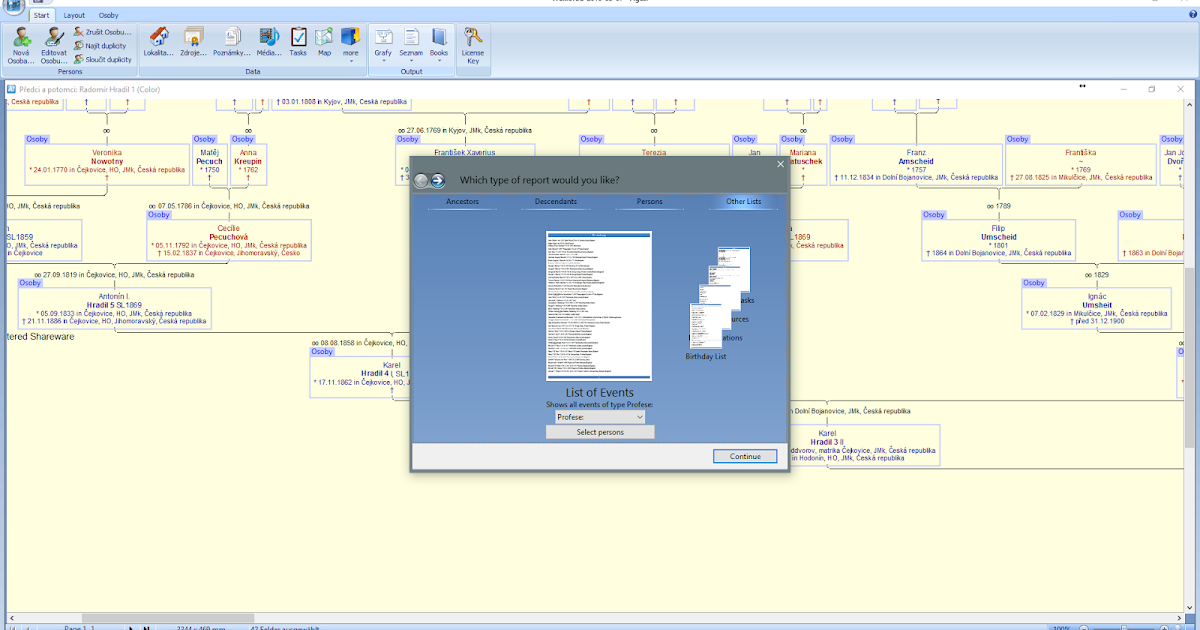Click the License Key icon
This screenshot has width=1200, height=630.
tap(471, 45)
